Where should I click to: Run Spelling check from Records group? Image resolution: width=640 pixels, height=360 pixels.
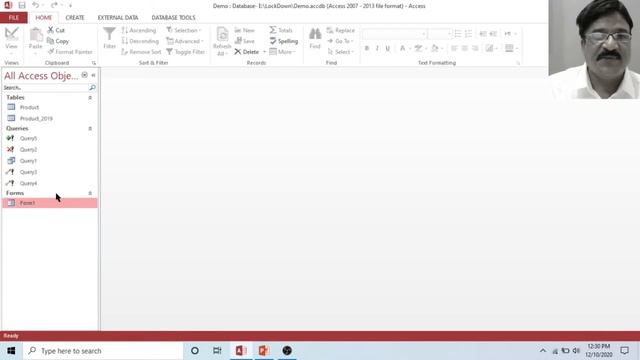[x=284, y=41]
